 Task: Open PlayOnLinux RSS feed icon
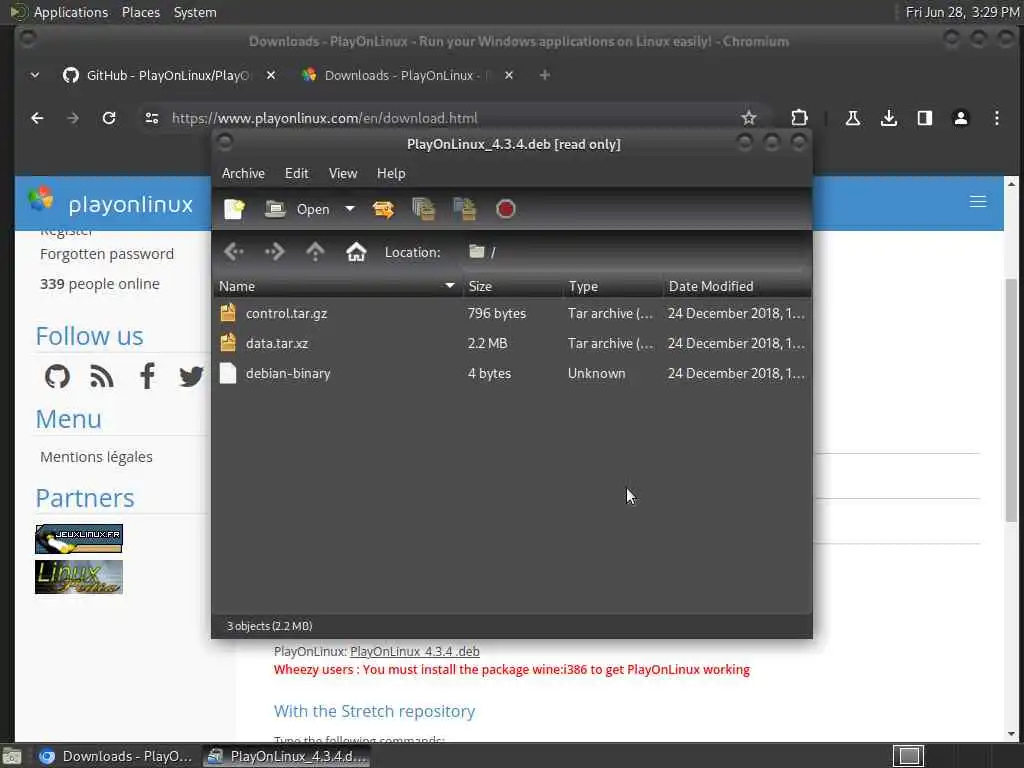coord(102,377)
